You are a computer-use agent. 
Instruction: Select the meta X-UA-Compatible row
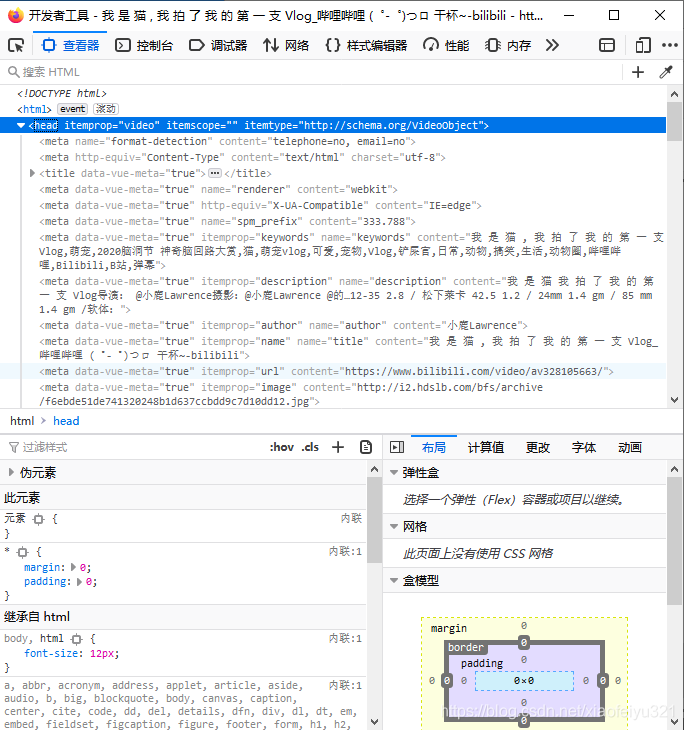(260, 205)
